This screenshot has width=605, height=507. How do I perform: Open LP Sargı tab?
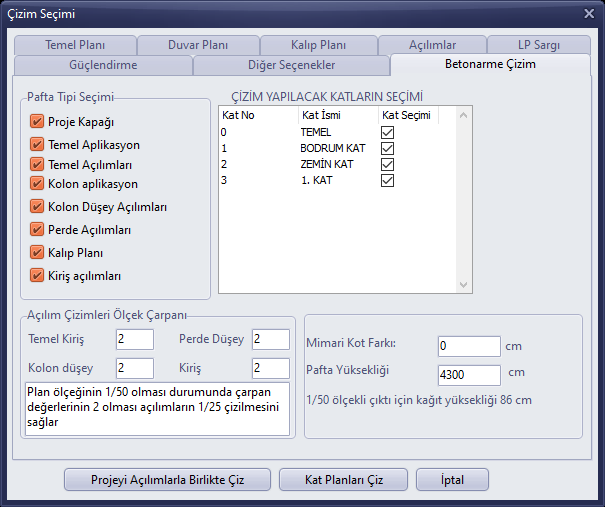point(539,45)
